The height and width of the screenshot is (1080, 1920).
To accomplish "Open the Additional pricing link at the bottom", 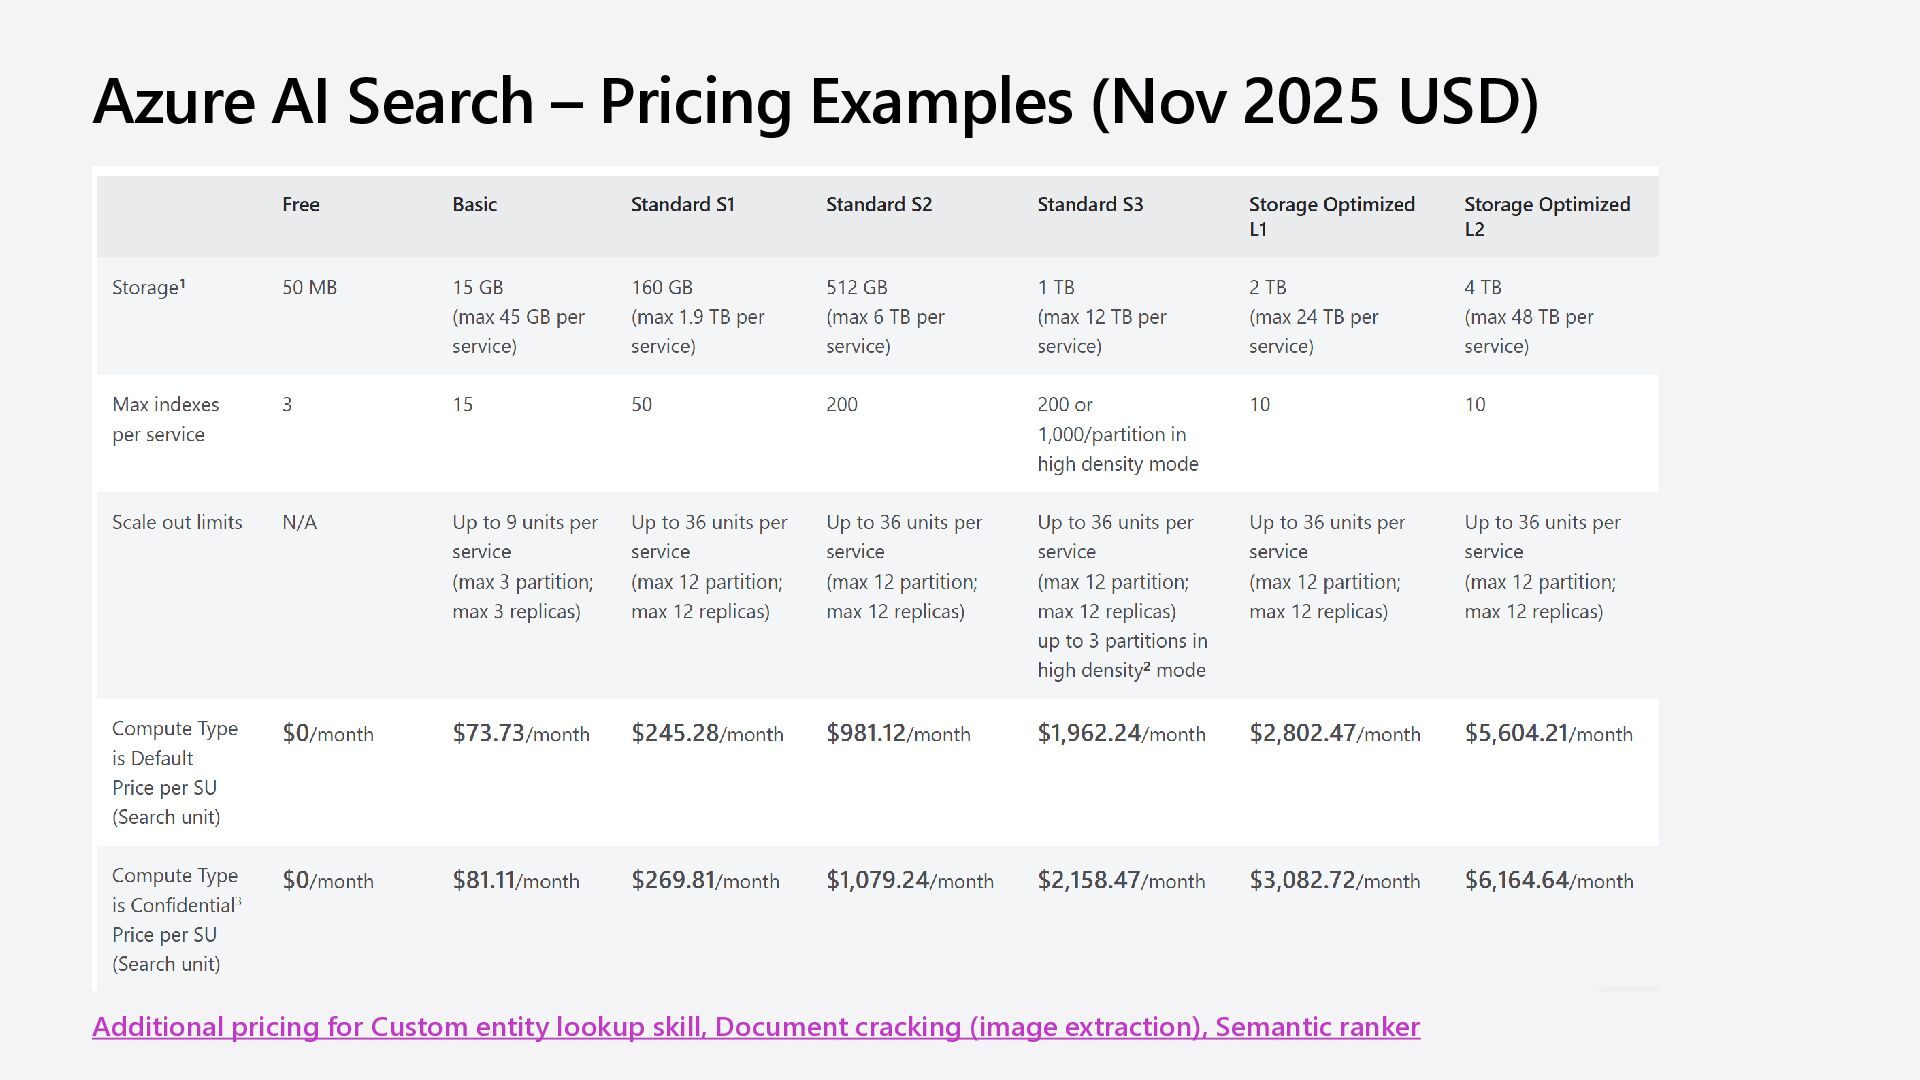I will (755, 1027).
